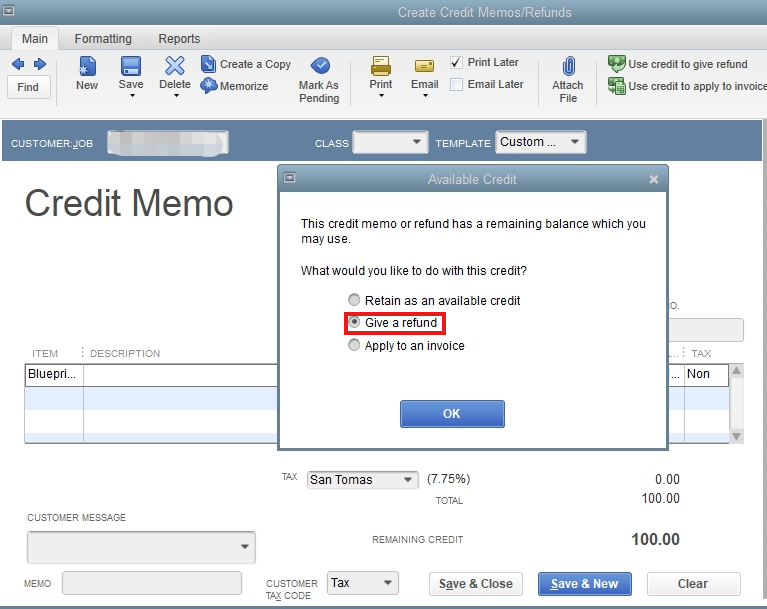Go to the next transaction with the right arrow
The height and width of the screenshot is (609, 767).
40,64
